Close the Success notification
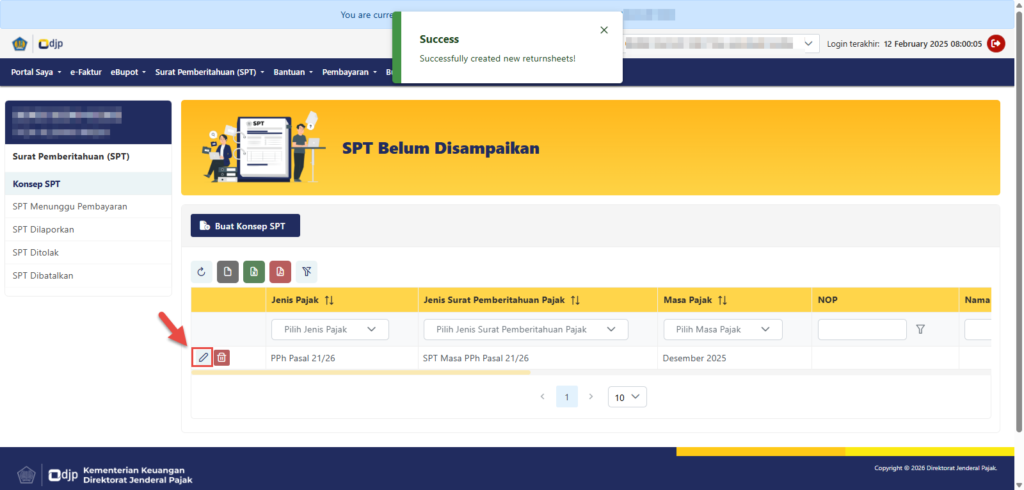 [x=603, y=30]
